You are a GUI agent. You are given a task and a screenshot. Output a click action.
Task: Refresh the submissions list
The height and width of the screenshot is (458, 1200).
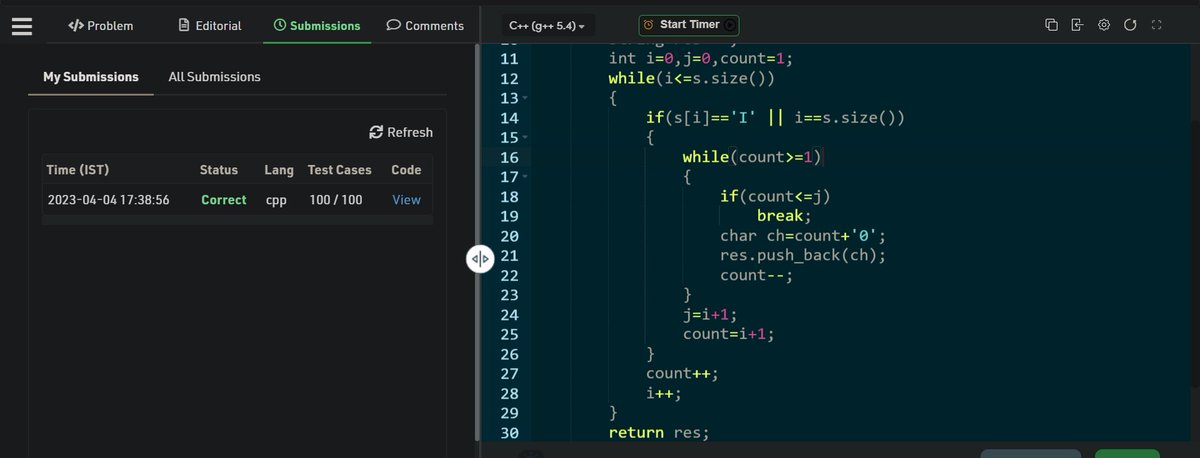pyautogui.click(x=401, y=132)
